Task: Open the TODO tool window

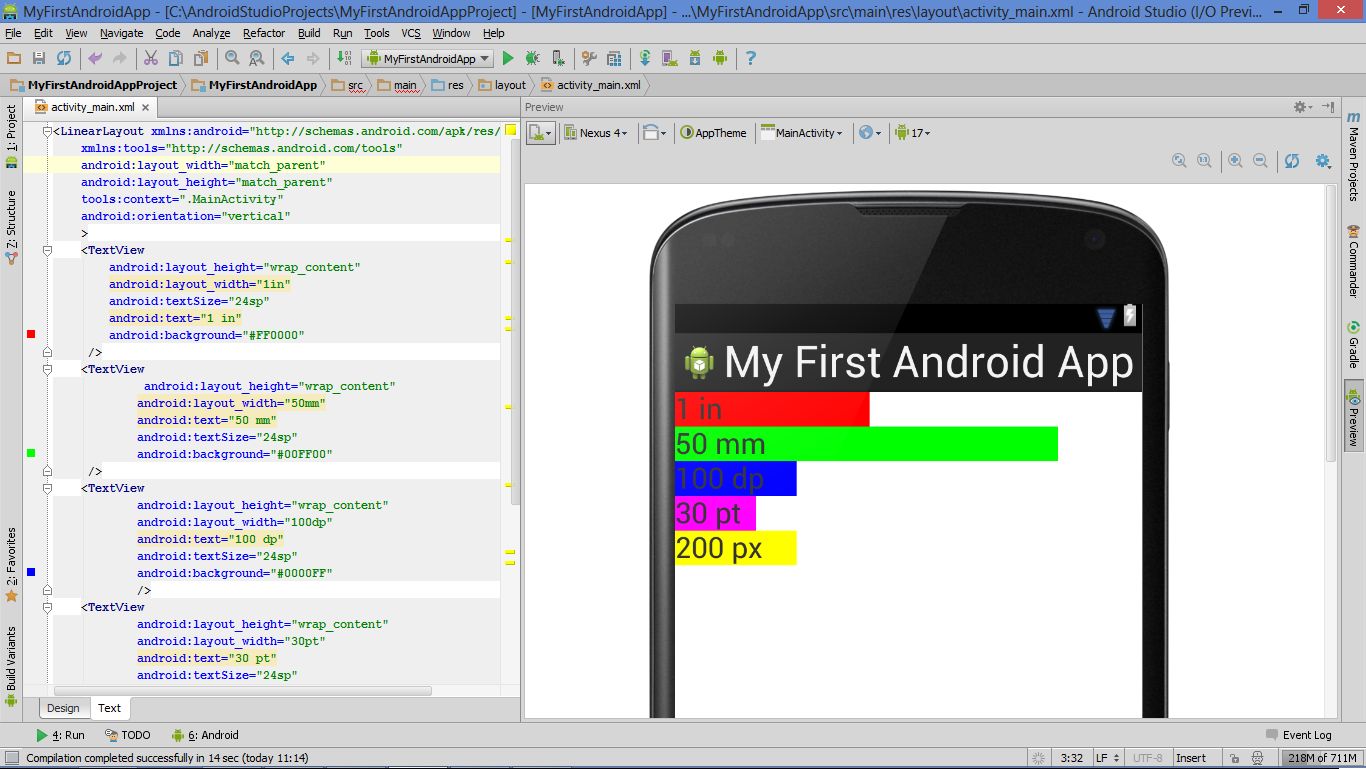Action: point(128,735)
